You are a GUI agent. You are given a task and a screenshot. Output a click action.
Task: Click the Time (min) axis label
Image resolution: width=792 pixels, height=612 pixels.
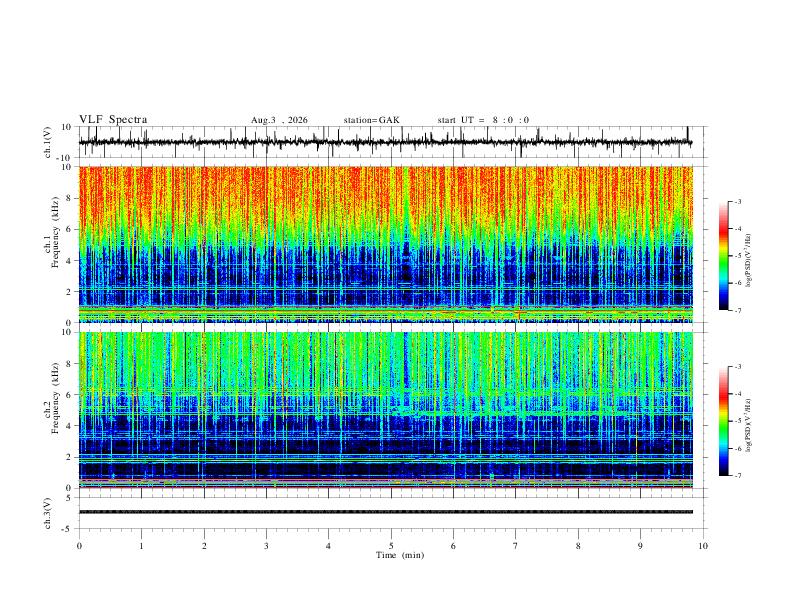pyautogui.click(x=400, y=555)
